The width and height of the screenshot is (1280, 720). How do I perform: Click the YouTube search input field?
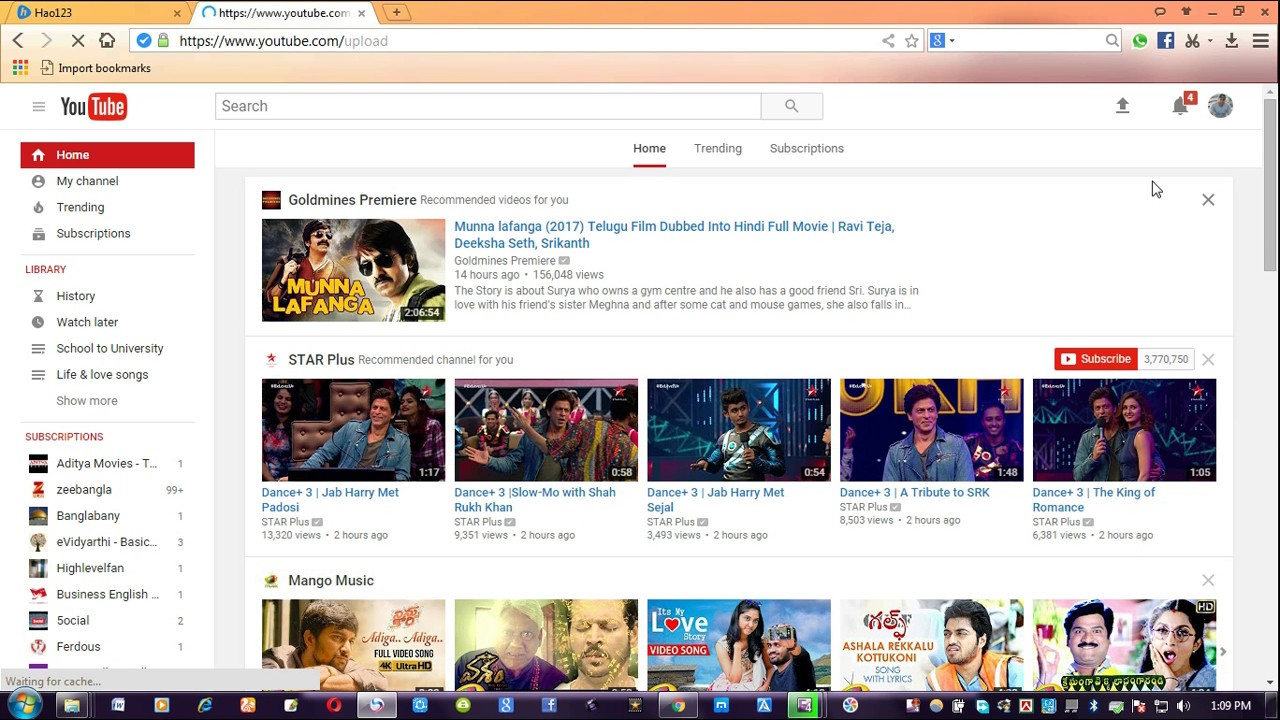coord(488,106)
